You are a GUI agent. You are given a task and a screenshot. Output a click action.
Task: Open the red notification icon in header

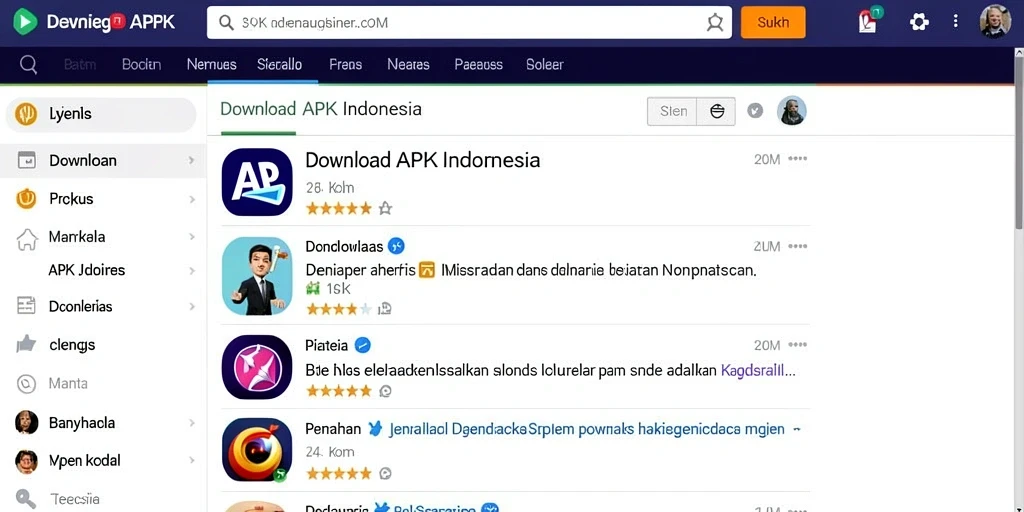[x=869, y=21]
